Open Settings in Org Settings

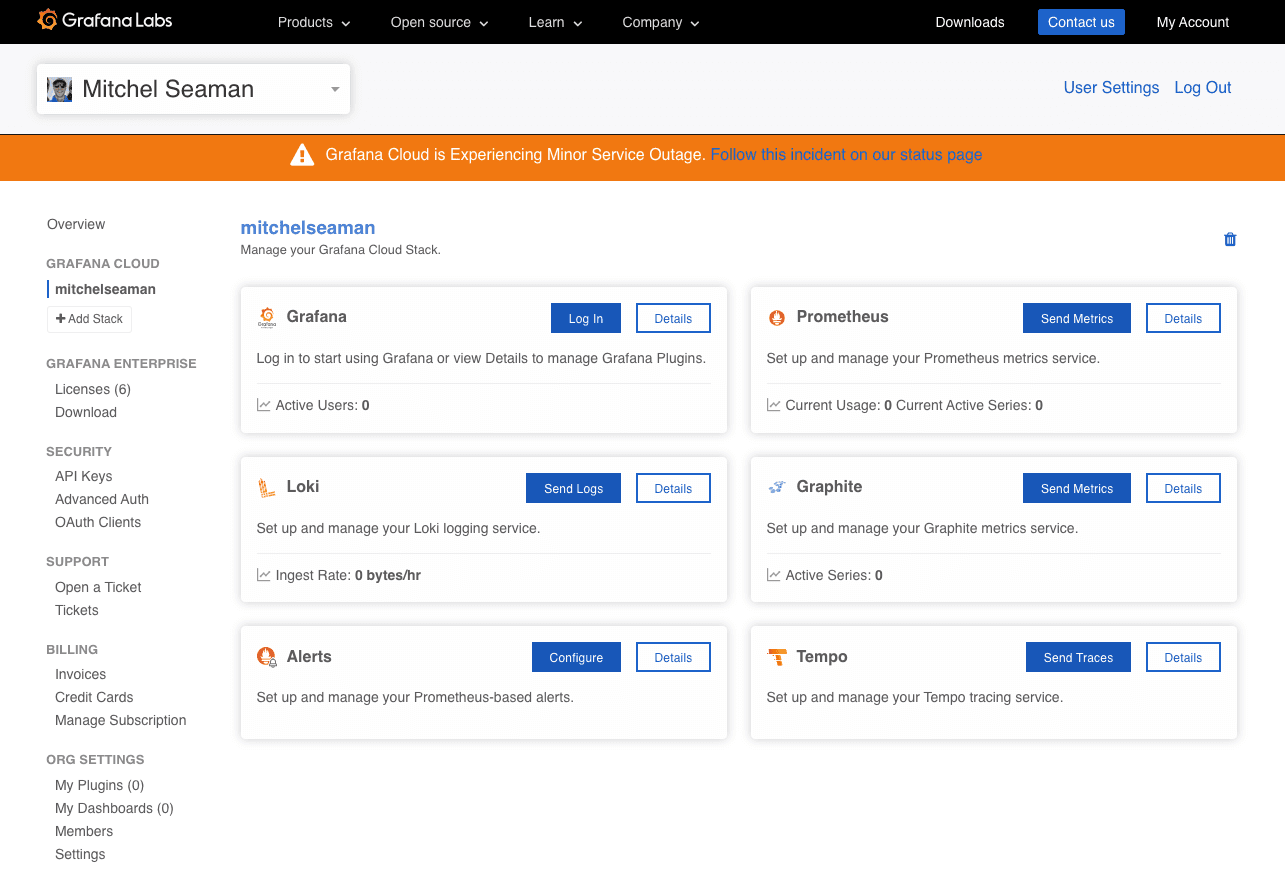(x=80, y=854)
